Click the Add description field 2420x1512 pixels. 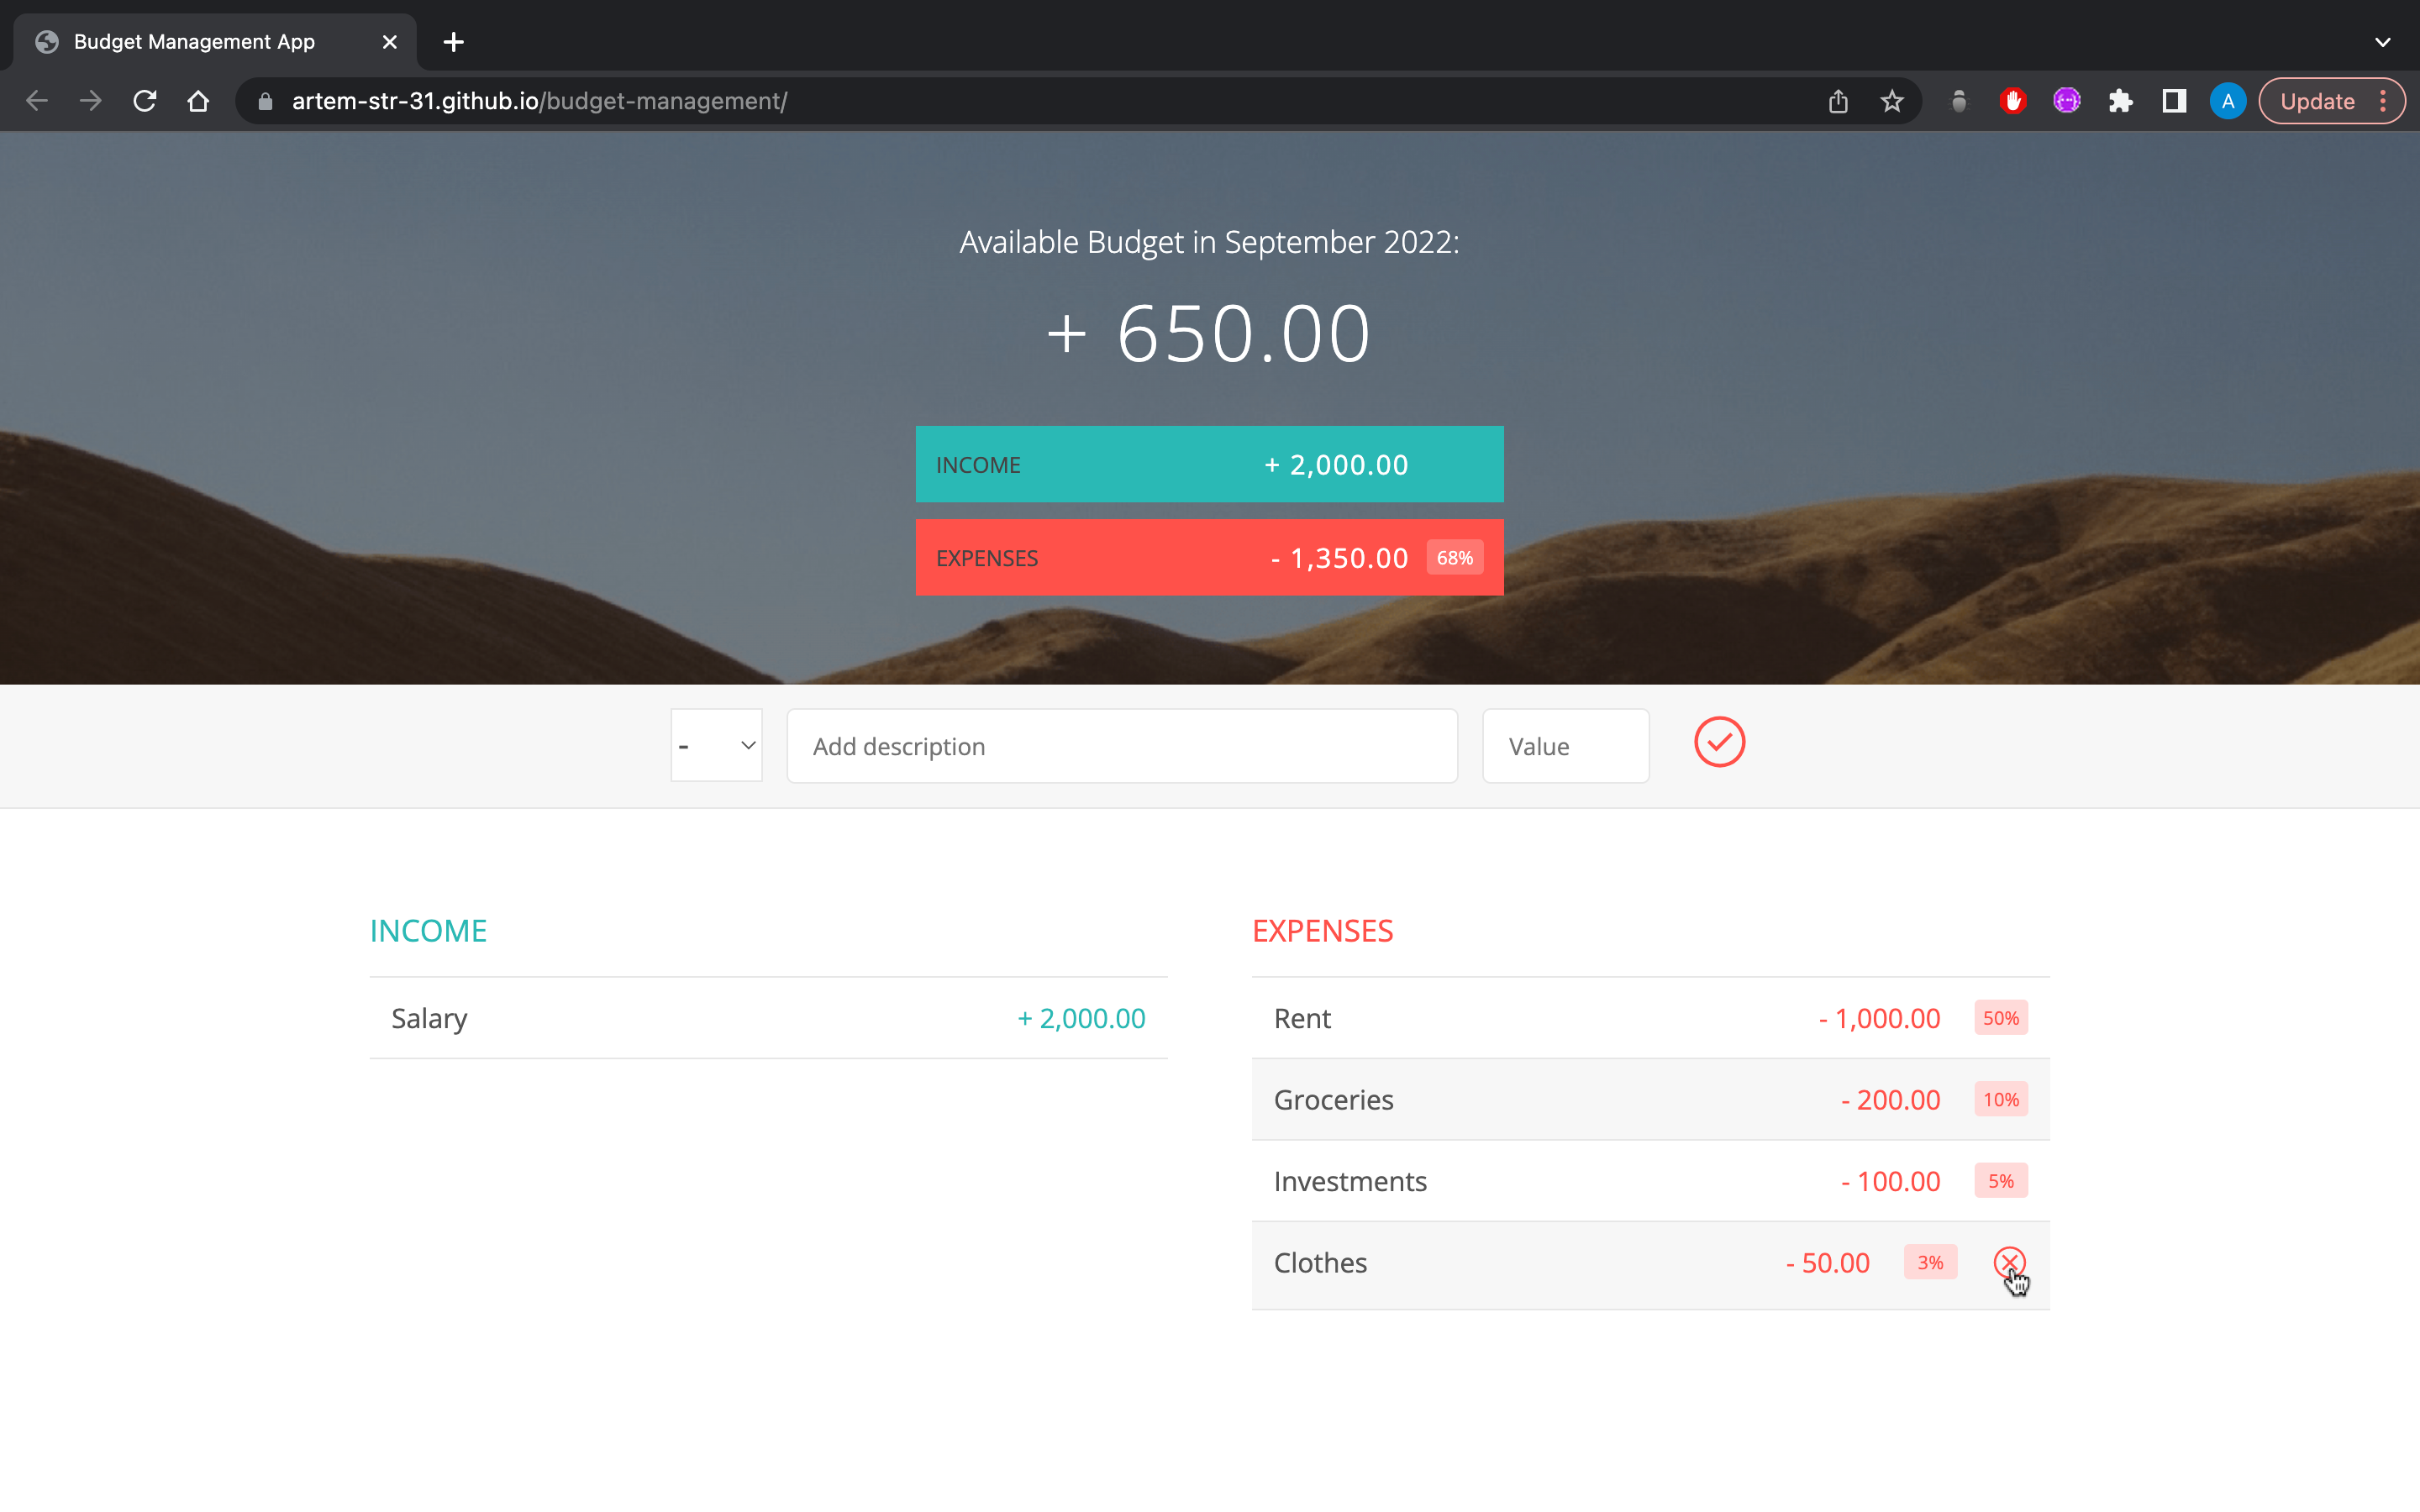1121,746
